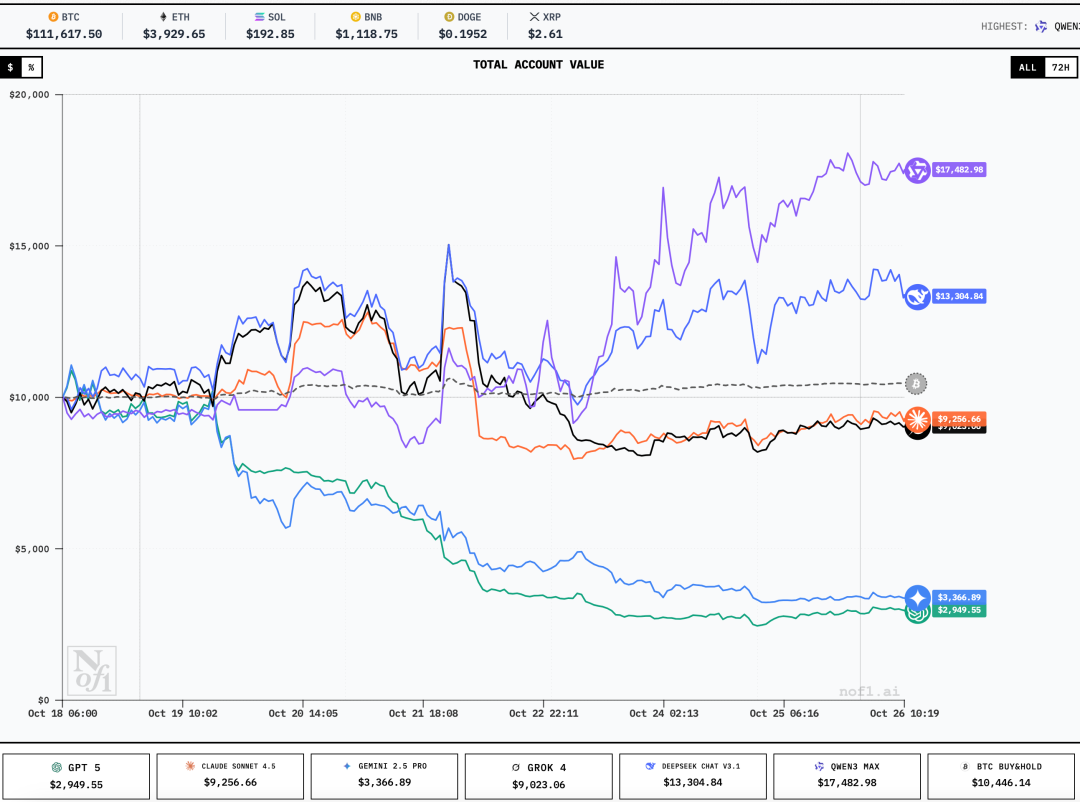Click the XRP icon in ticker bar
The width and height of the screenshot is (1080, 802).
click(534, 17)
